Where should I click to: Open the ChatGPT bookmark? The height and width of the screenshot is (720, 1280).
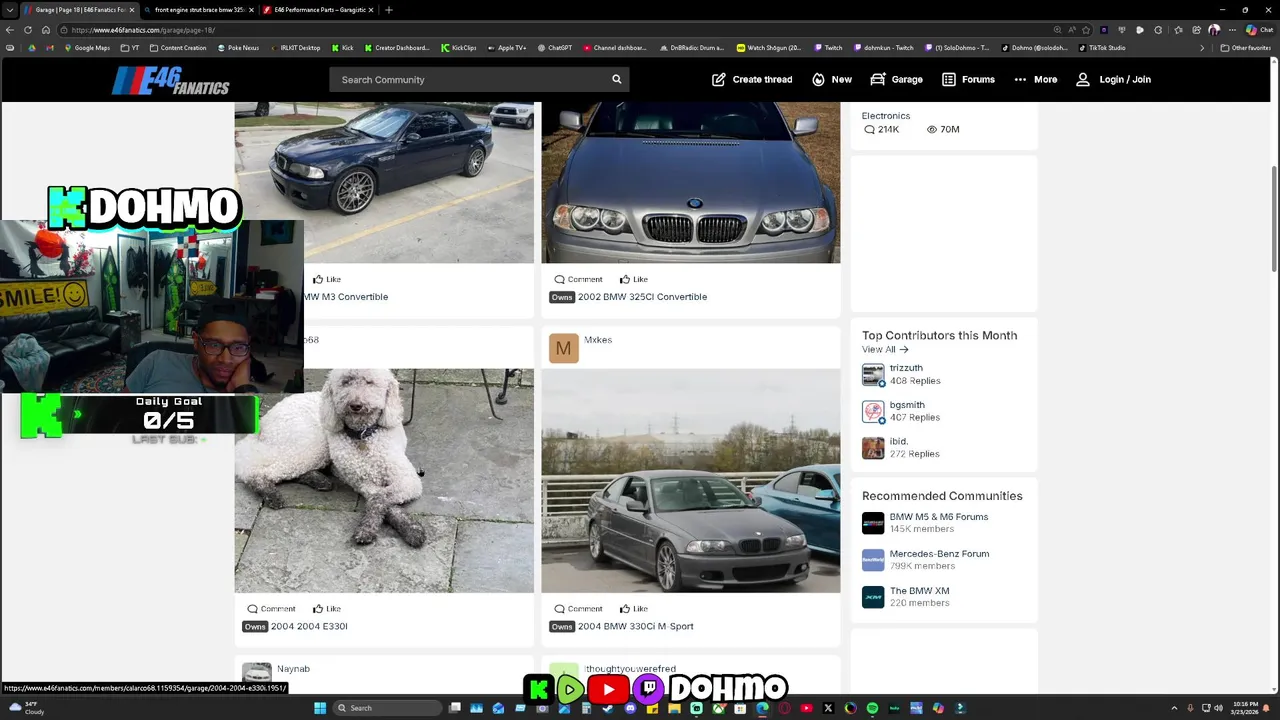555,48
